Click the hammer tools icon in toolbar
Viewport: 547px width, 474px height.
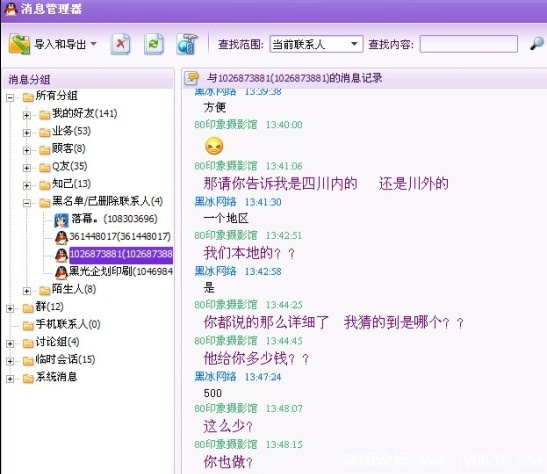click(187, 44)
